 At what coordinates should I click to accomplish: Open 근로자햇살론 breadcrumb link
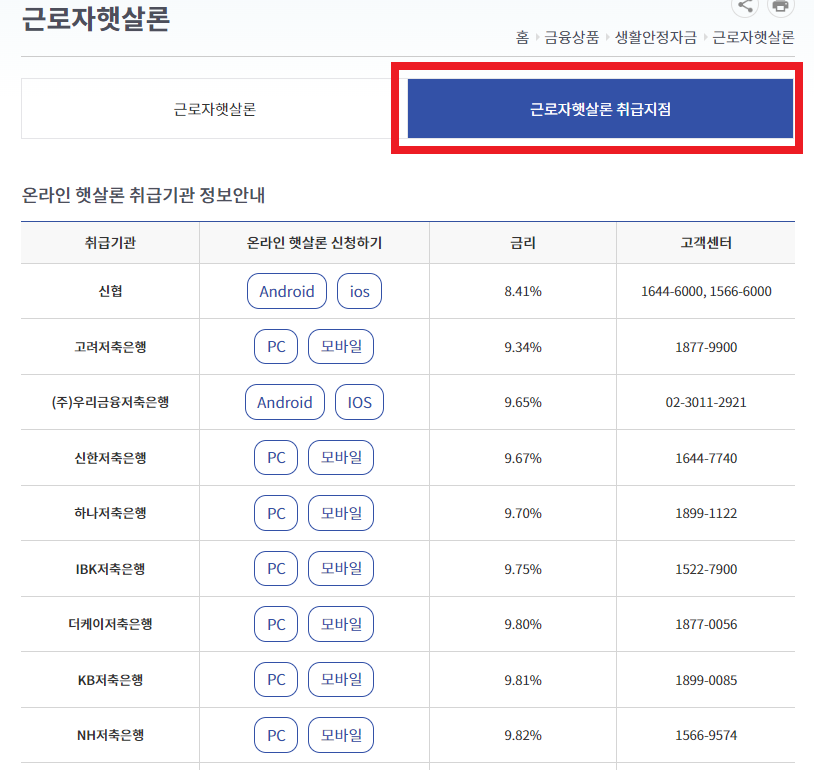click(x=753, y=37)
